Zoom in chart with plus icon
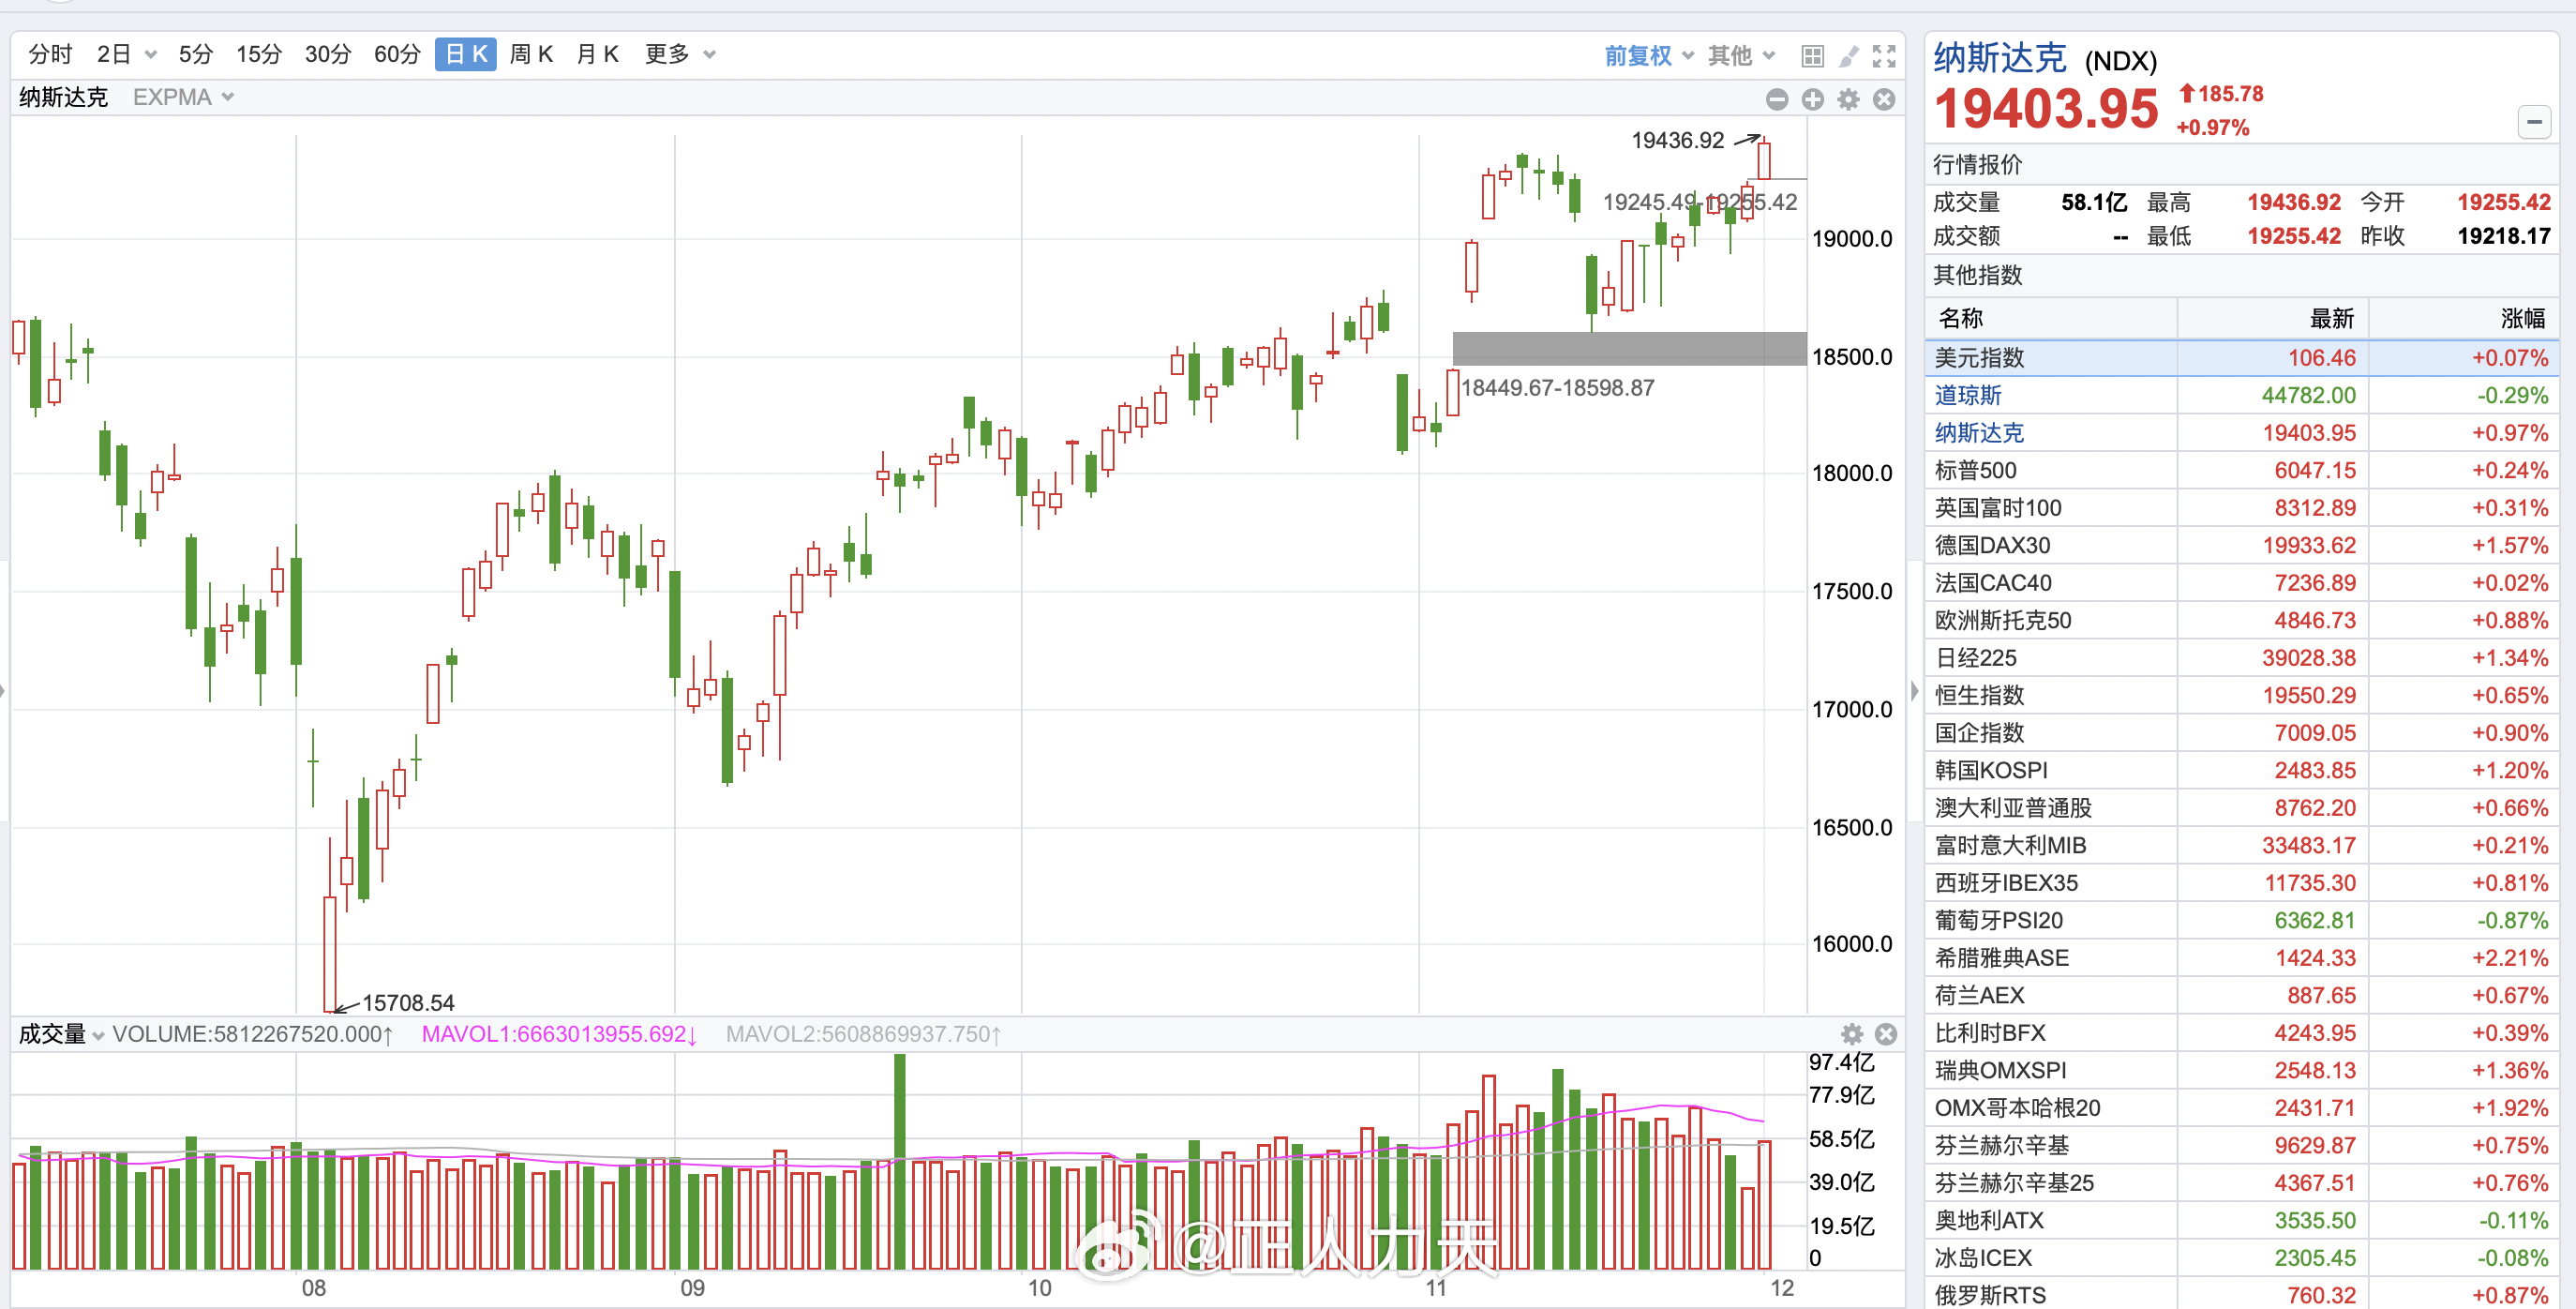 tap(1813, 99)
